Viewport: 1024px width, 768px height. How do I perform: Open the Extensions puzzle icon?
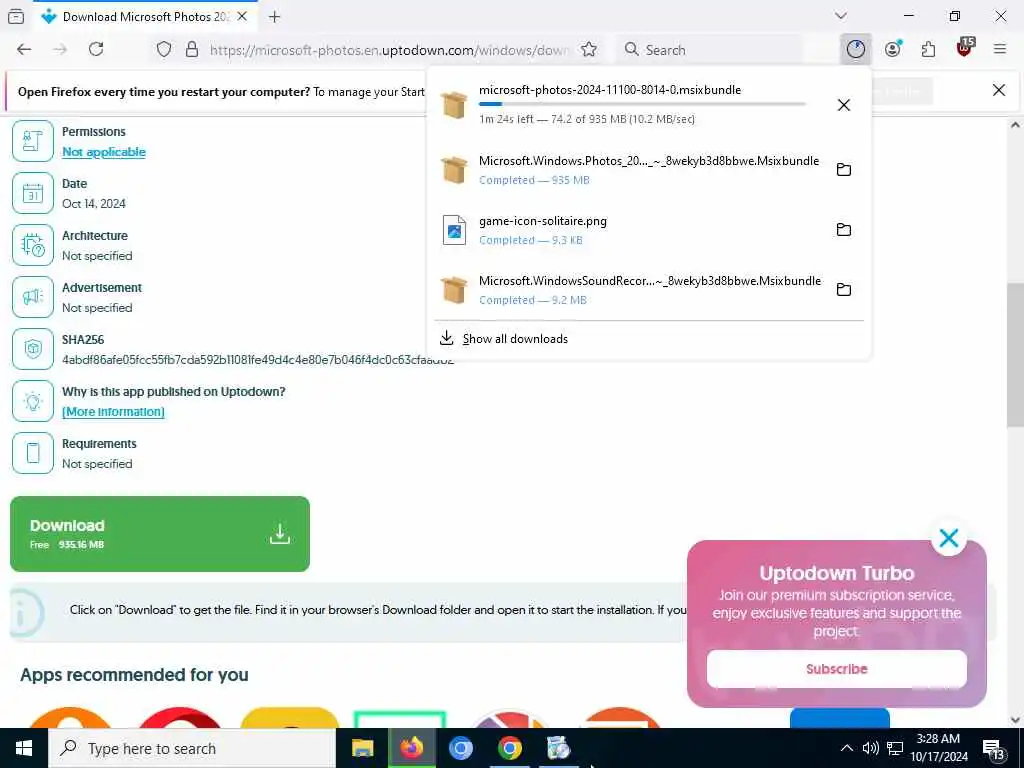pos(928,50)
